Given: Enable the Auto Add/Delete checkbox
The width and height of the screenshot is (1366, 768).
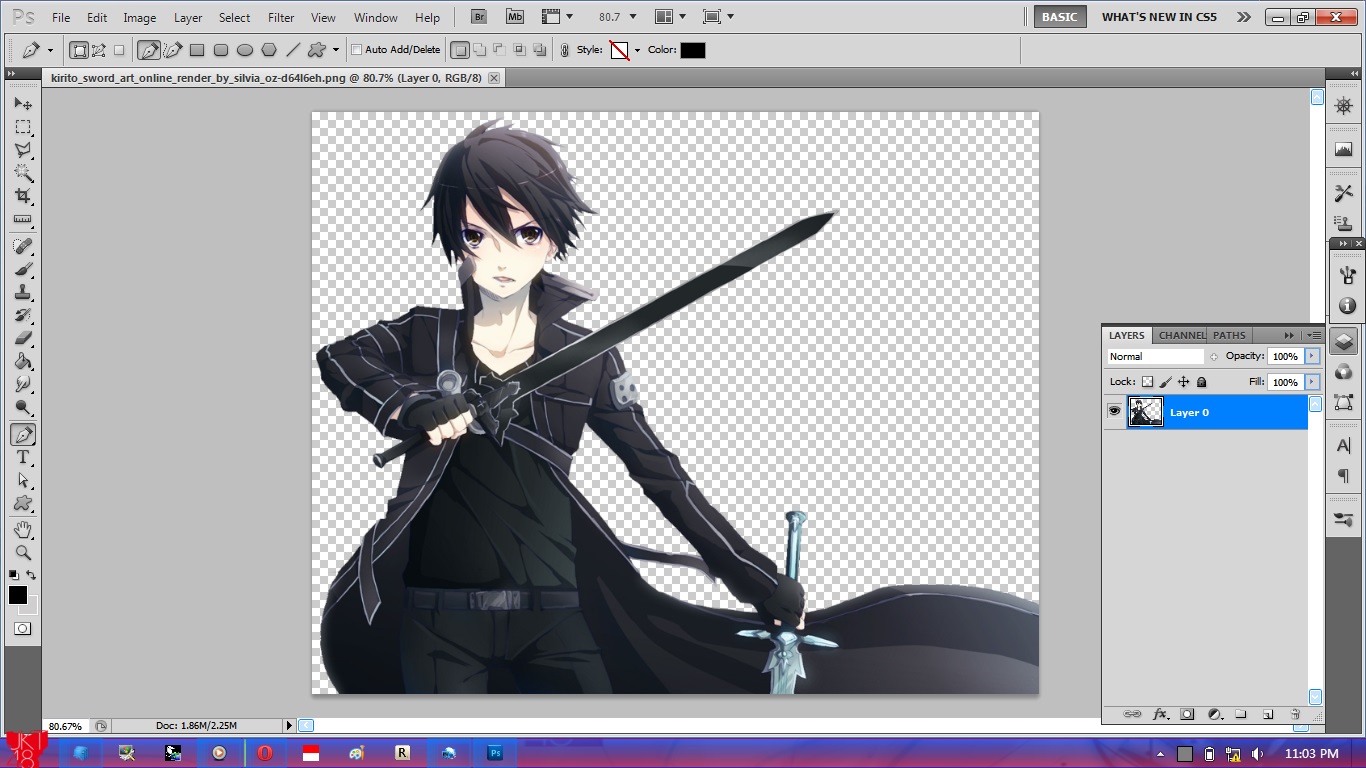Looking at the screenshot, I should point(356,50).
